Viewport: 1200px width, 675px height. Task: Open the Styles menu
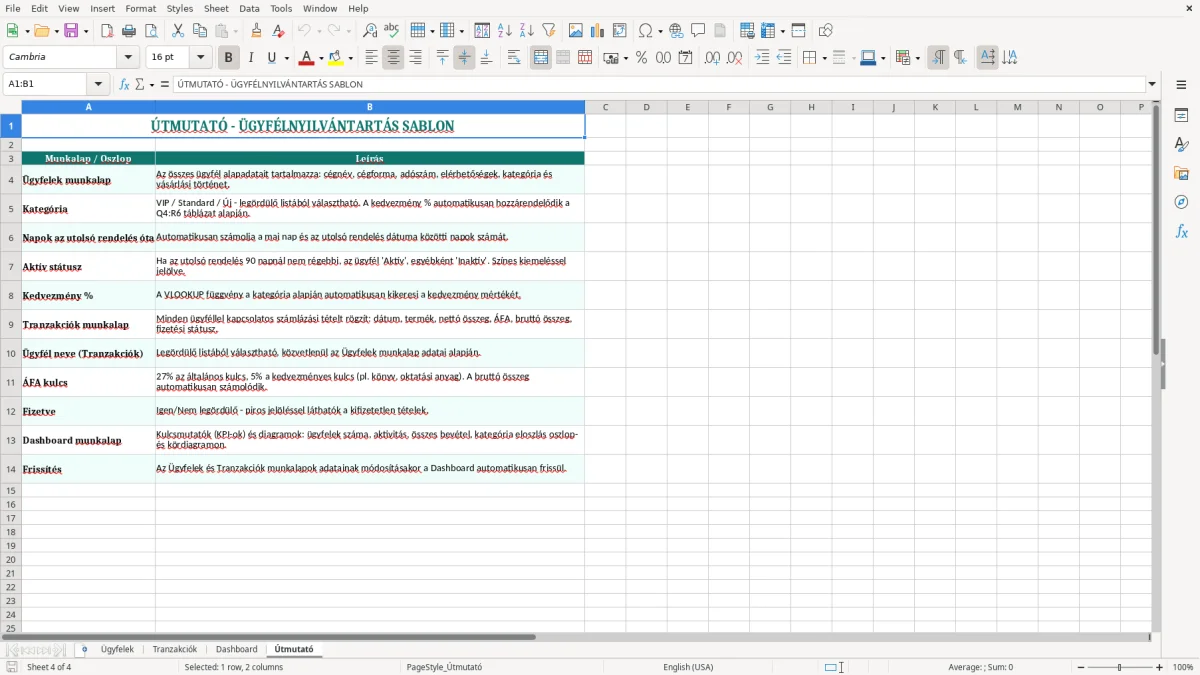pos(180,8)
